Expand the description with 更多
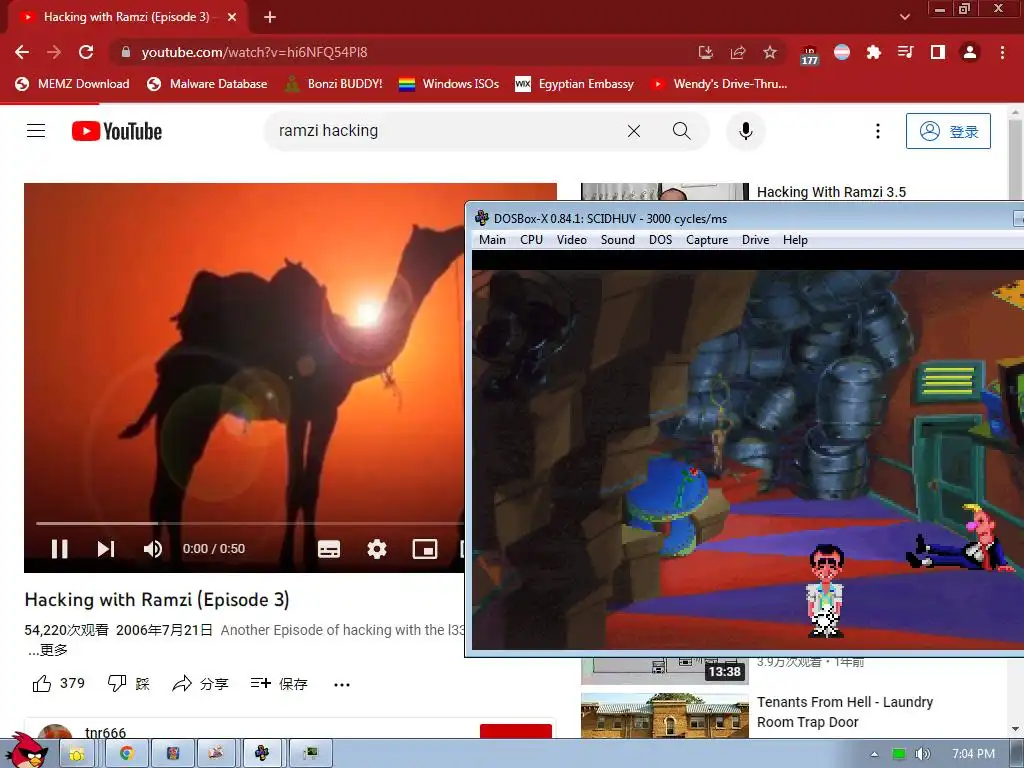The width and height of the screenshot is (1024, 768). (x=48, y=650)
